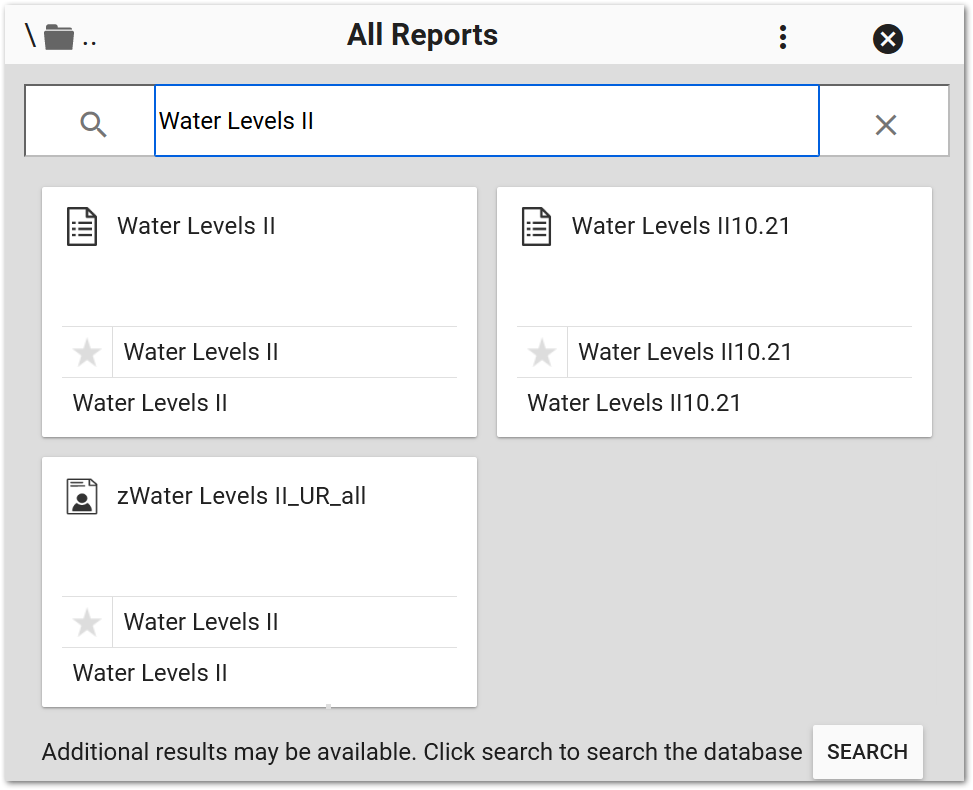Click the report icon on Water Levels II card

click(82, 226)
